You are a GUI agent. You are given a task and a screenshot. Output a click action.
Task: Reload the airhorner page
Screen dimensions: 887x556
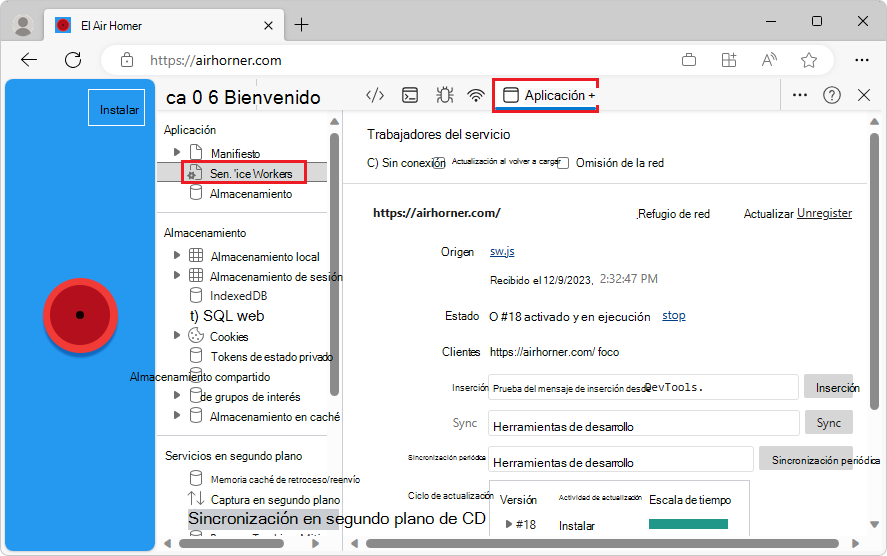click(73, 60)
